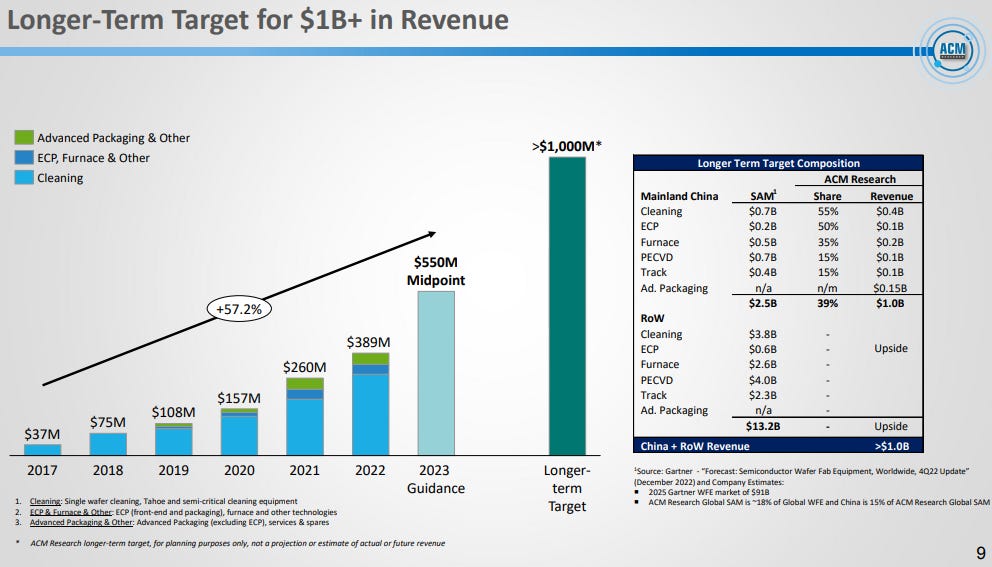Viewport: 992px width, 567px height.
Task: Click the 'Longer Term Target Composition' table header
Action: tap(778, 163)
